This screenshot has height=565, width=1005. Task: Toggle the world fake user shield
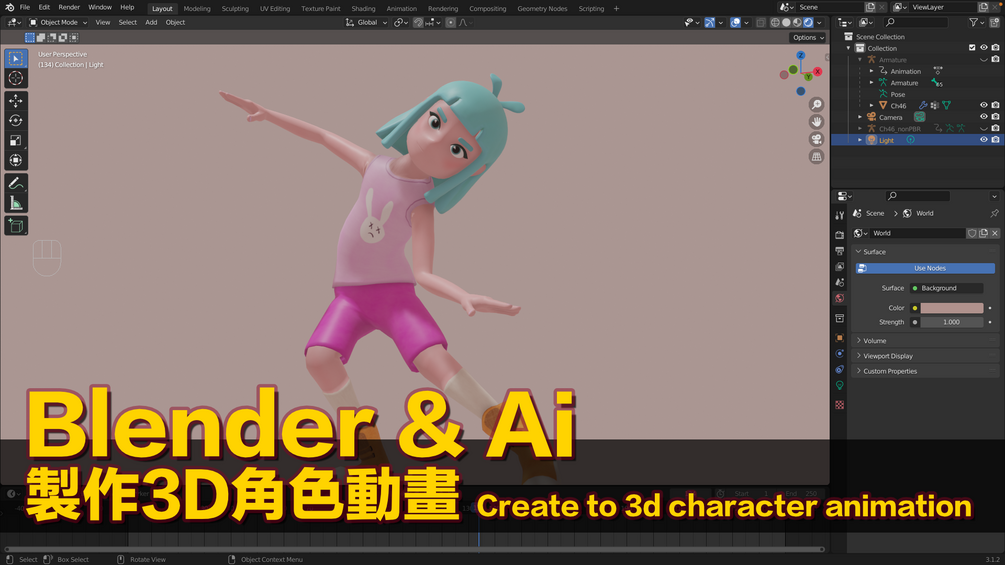972,233
